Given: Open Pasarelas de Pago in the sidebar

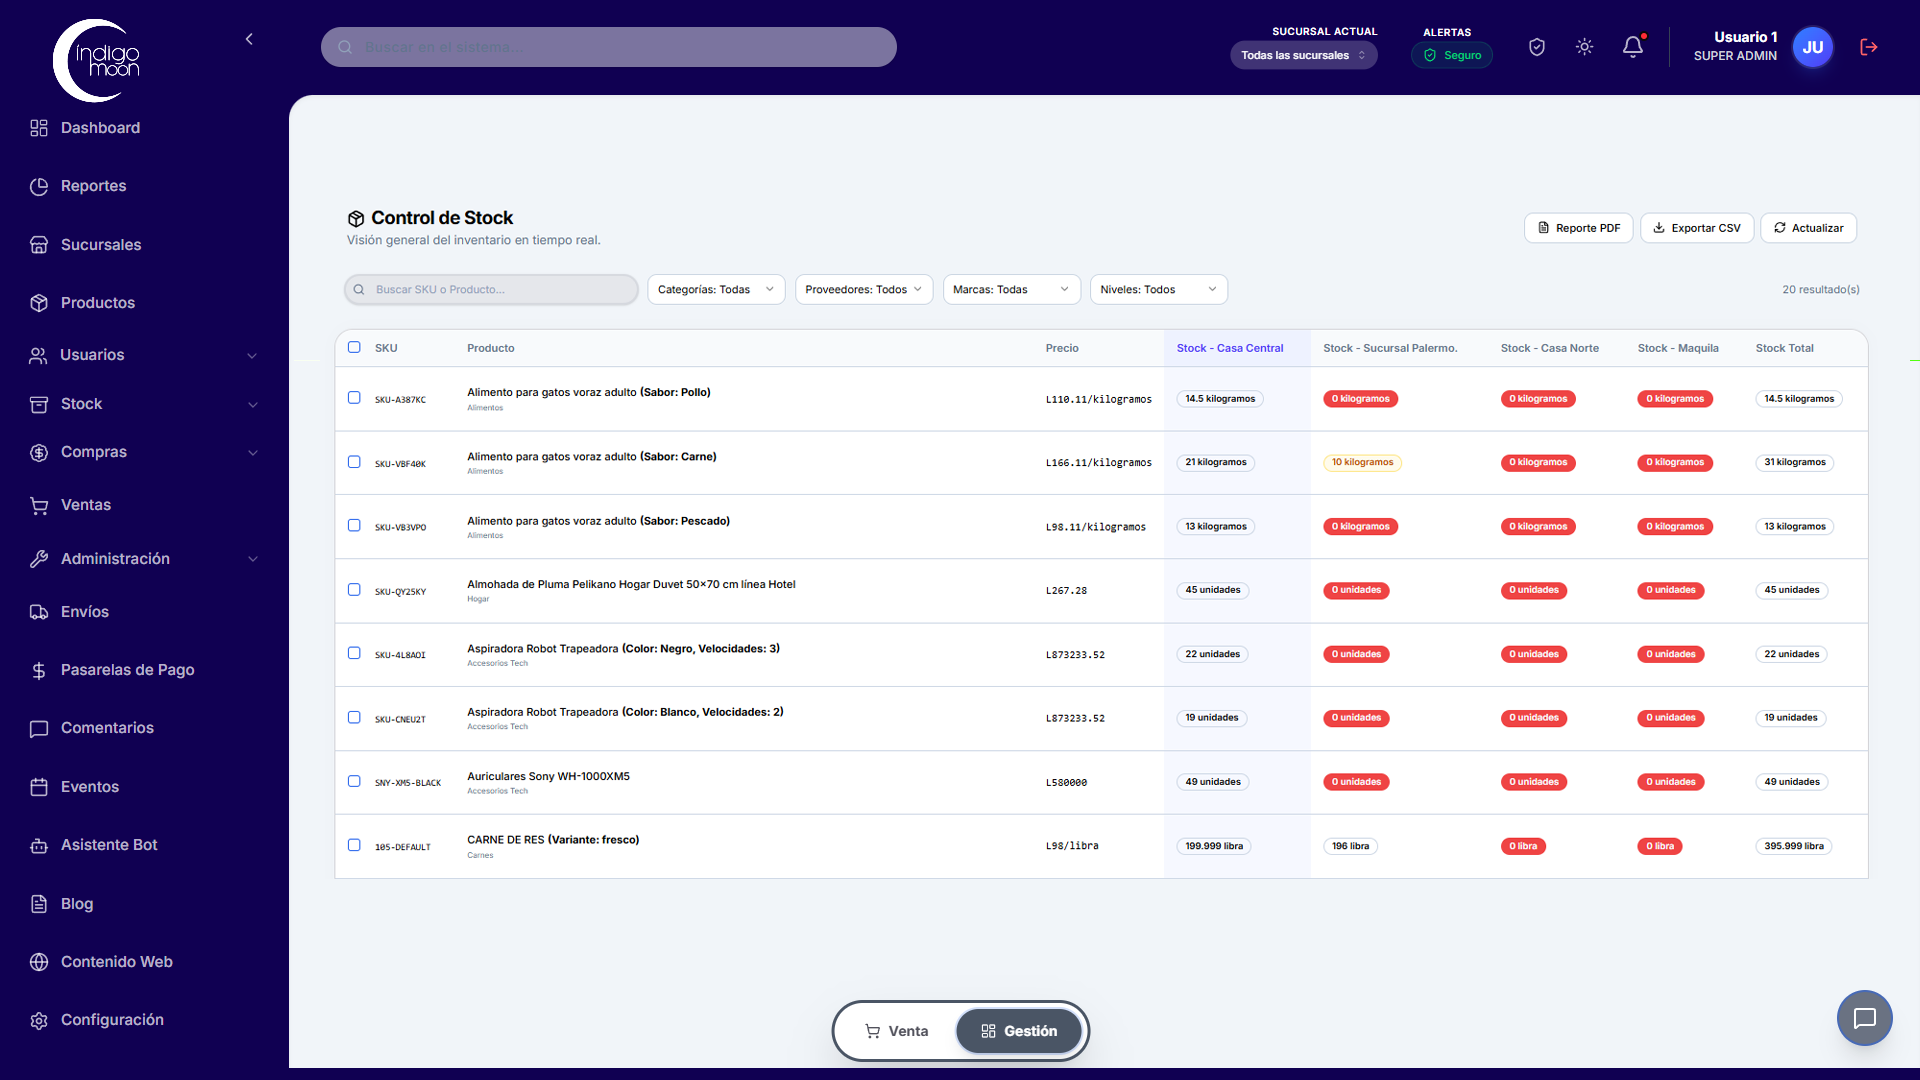Looking at the screenshot, I should click(x=127, y=669).
